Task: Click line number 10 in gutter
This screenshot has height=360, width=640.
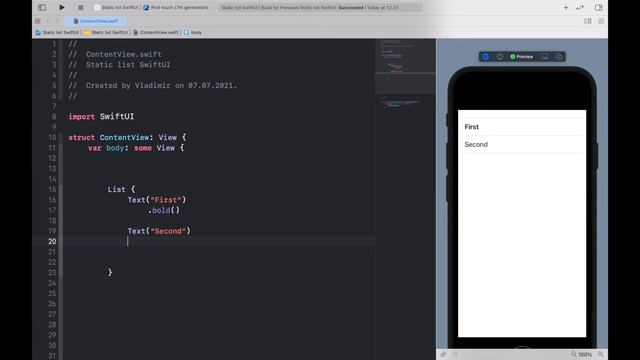Action: tap(52, 137)
